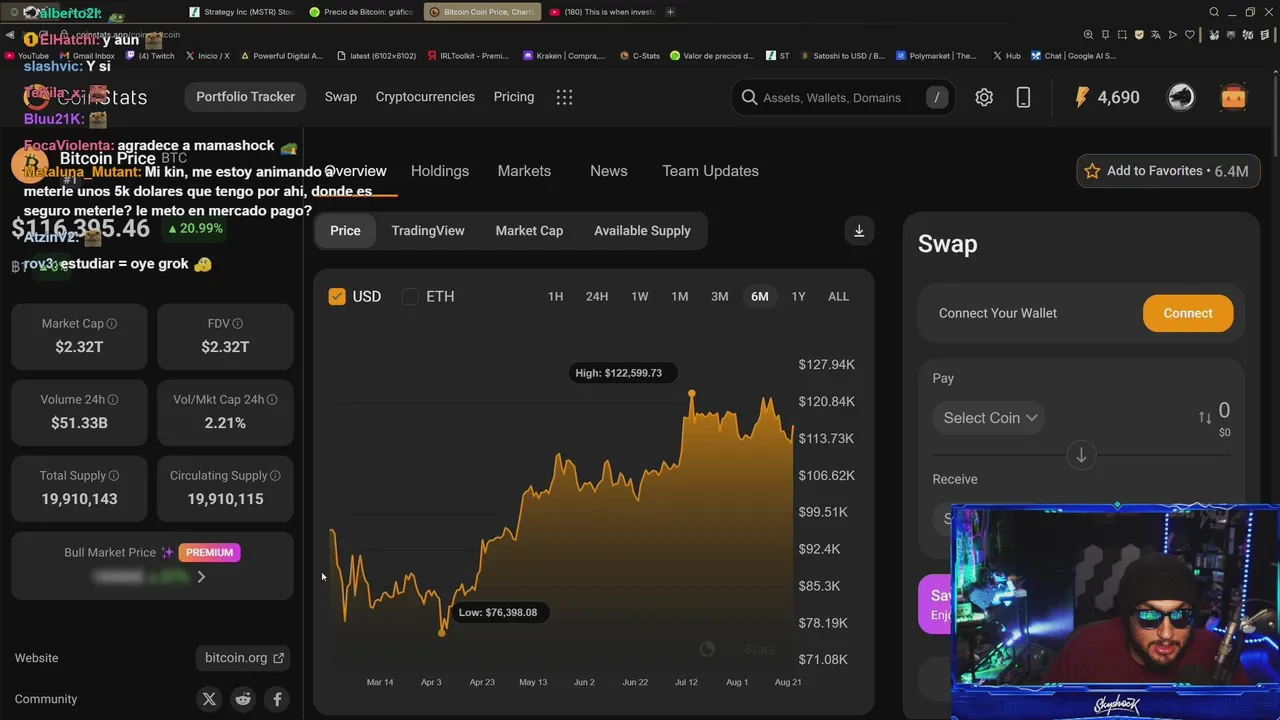Switch to the Holdings tab

(440, 171)
